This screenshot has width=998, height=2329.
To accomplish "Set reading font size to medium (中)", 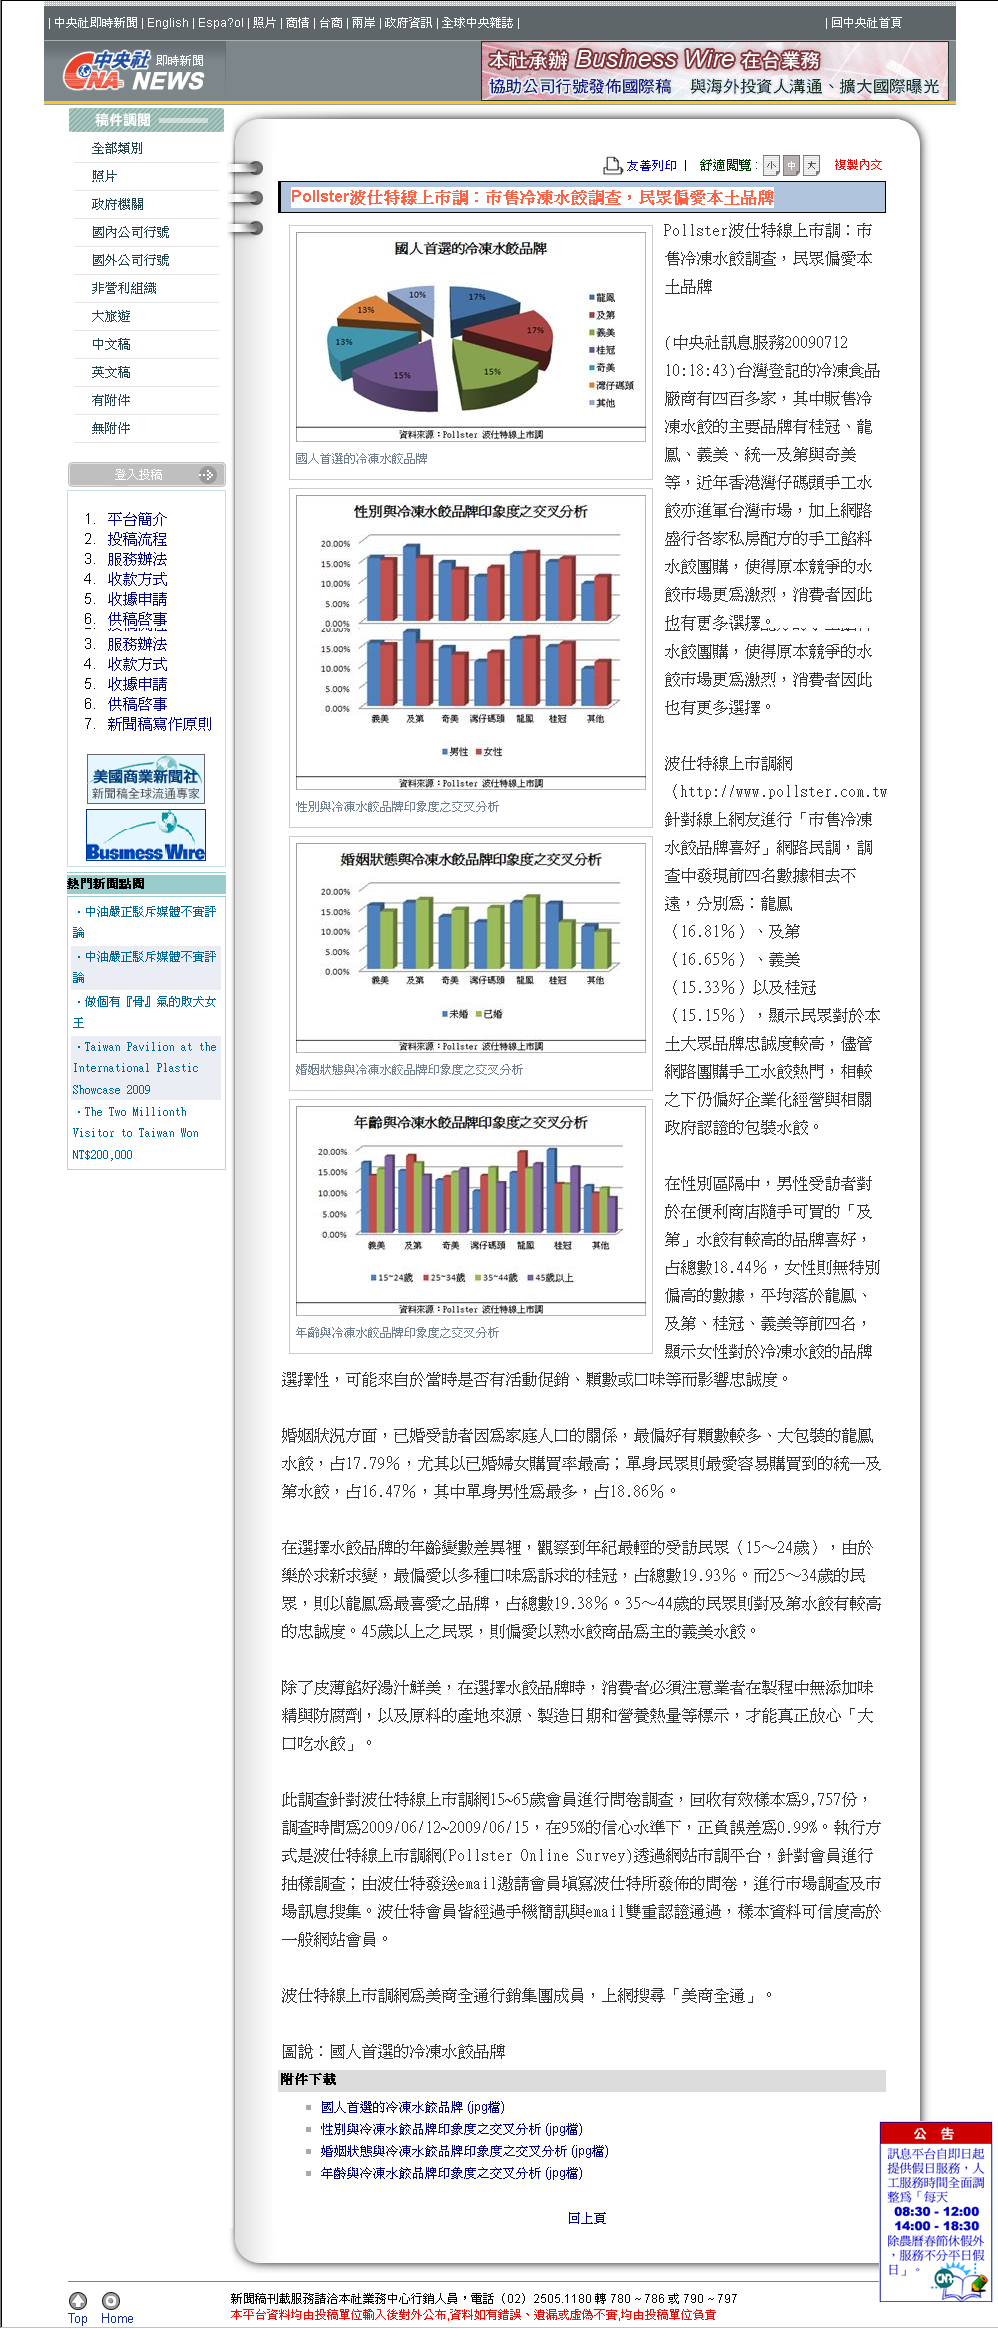I will click(791, 166).
